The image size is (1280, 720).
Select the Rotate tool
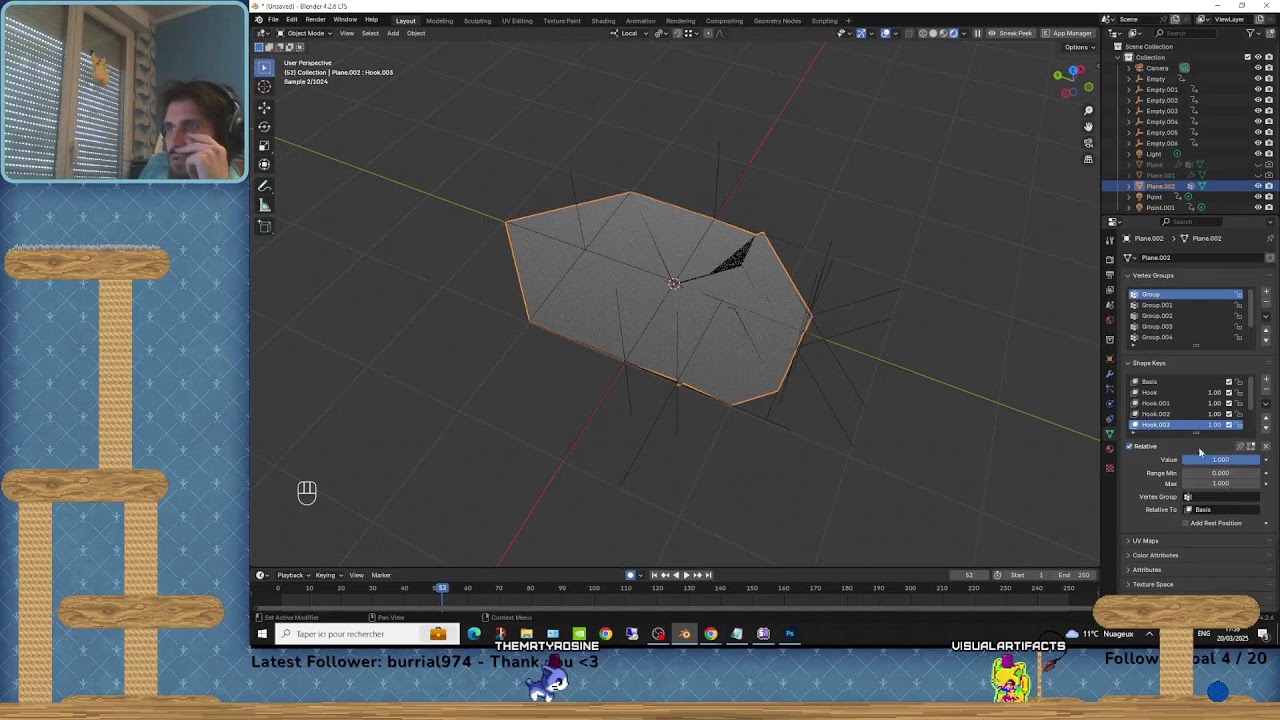click(264, 126)
